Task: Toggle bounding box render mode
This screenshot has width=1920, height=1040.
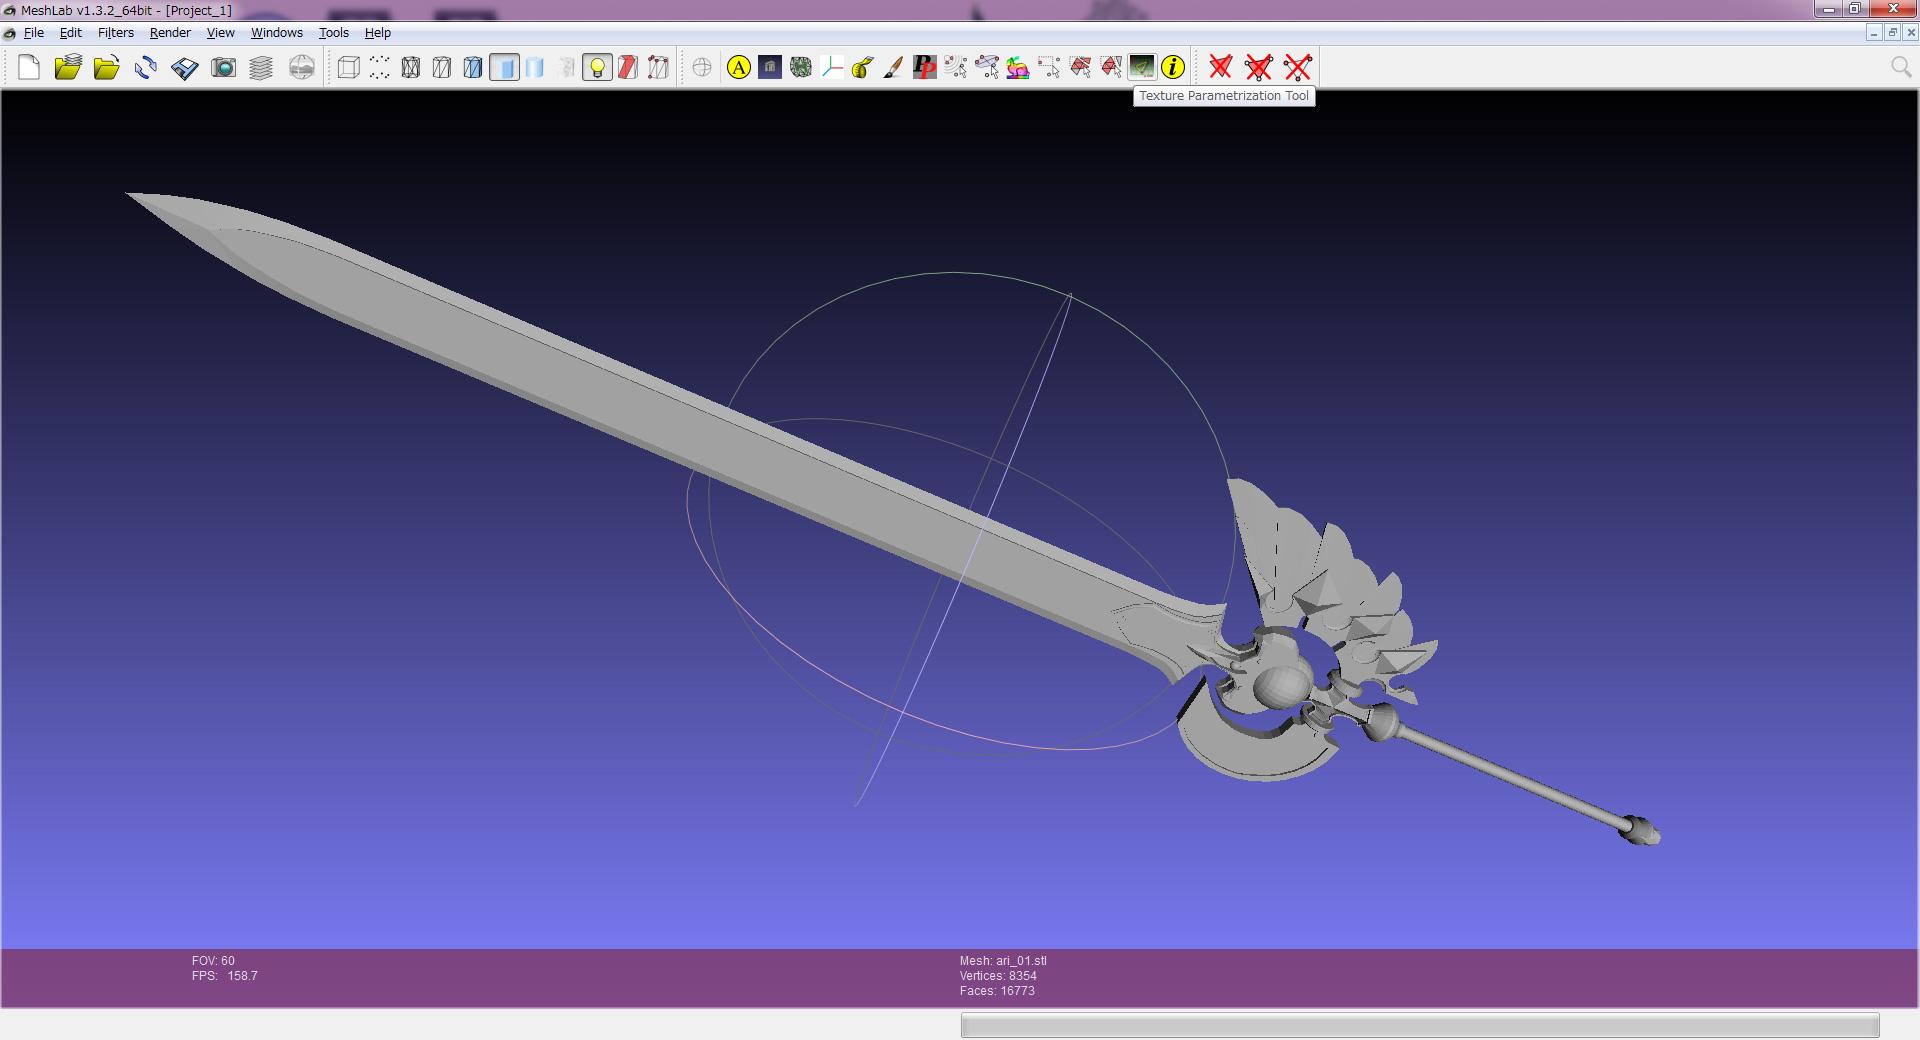Action: tap(348, 67)
